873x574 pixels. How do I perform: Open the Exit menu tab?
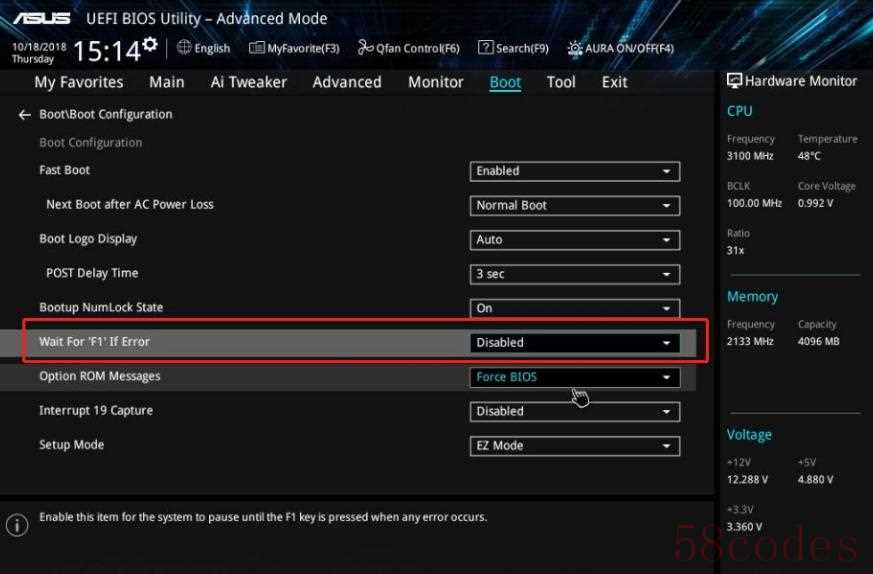point(614,82)
